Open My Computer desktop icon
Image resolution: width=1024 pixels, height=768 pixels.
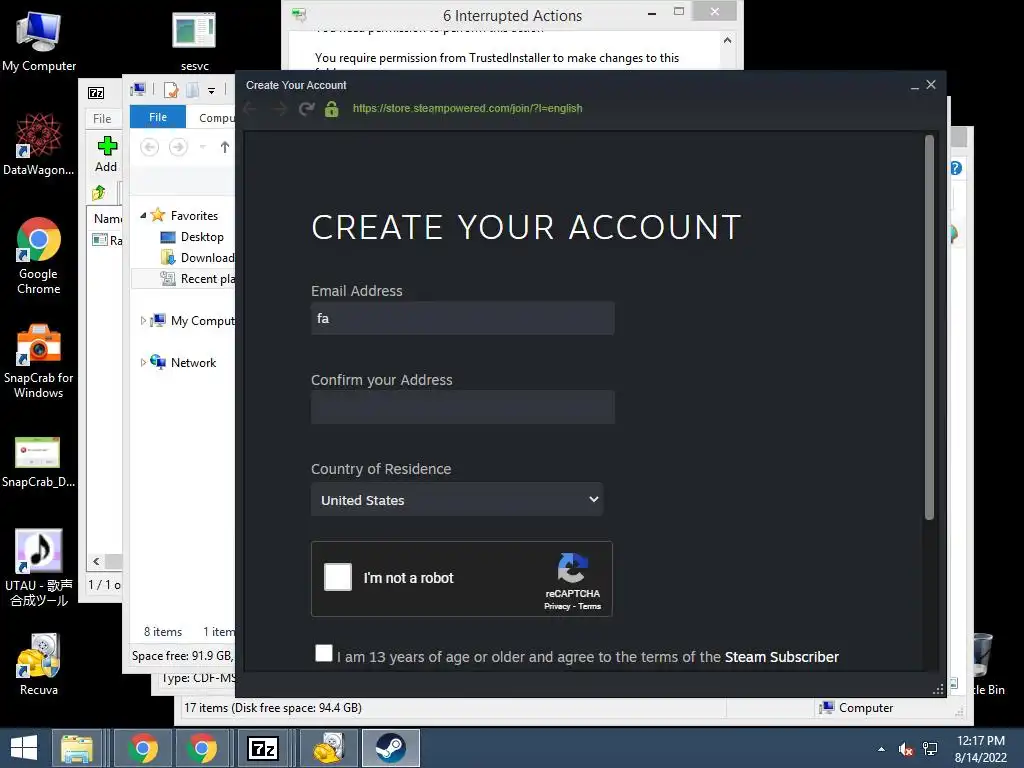39,42
